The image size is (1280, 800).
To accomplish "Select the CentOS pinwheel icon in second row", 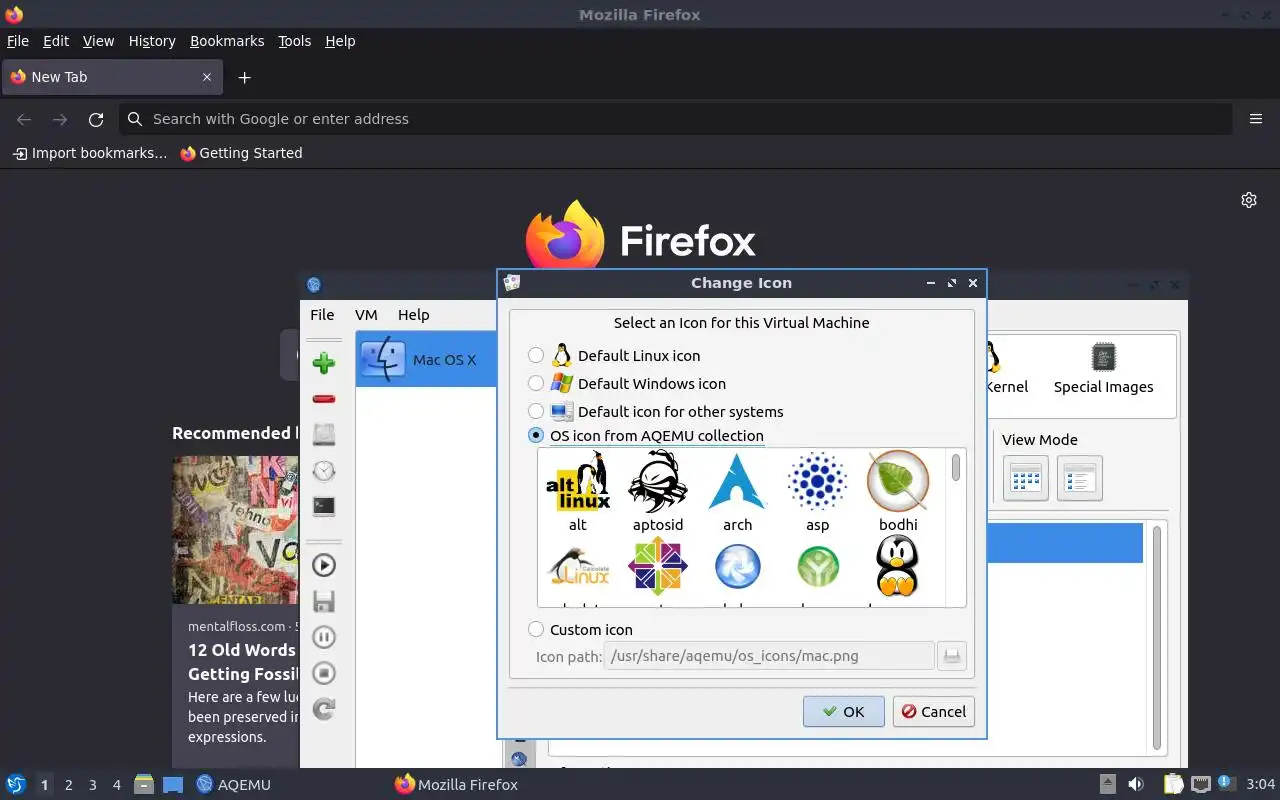I will coord(658,566).
